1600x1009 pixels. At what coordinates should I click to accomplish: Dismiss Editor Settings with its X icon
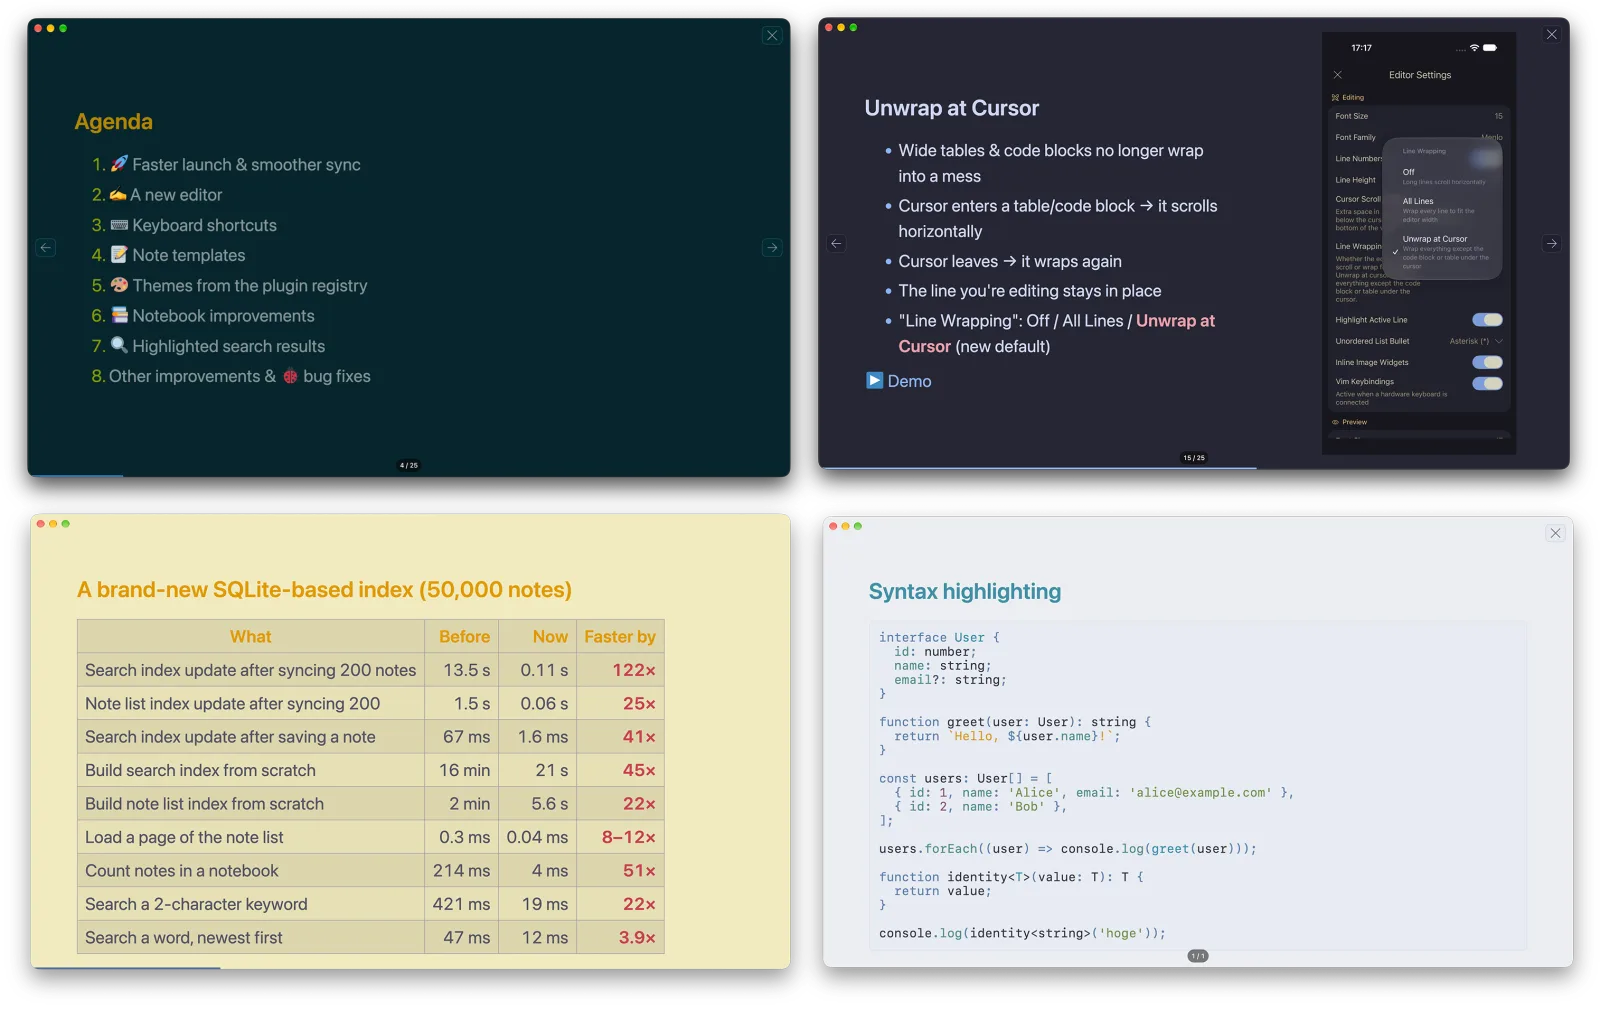[1338, 75]
